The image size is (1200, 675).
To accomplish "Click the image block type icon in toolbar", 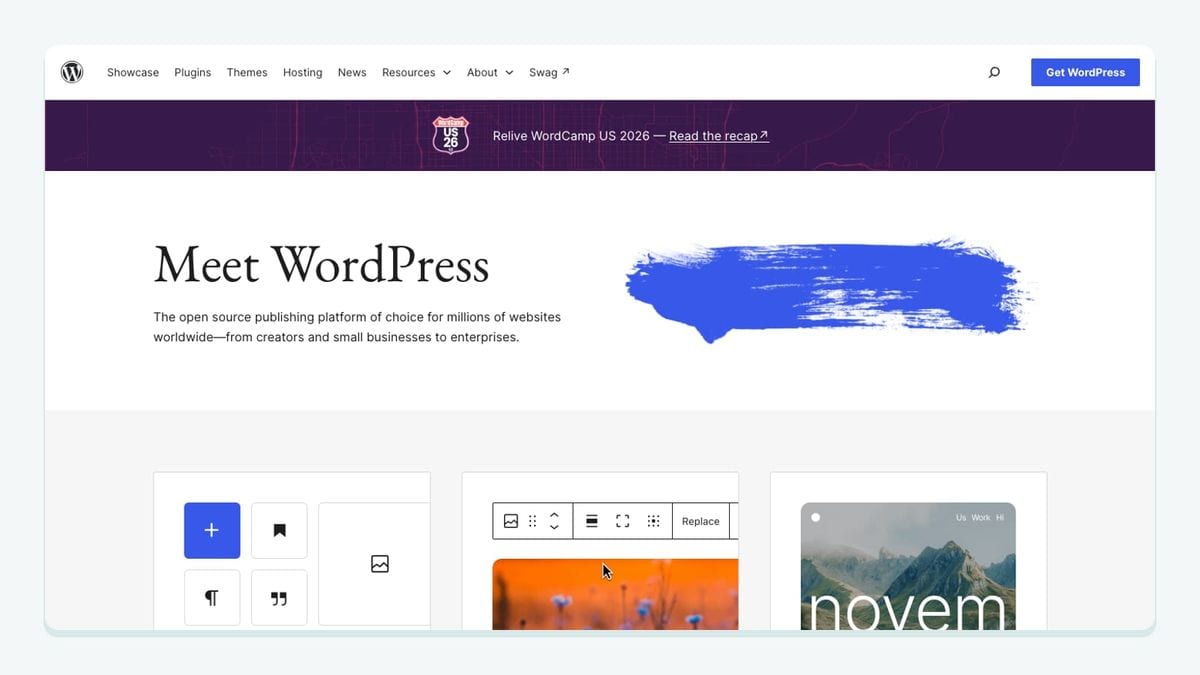I will click(511, 521).
